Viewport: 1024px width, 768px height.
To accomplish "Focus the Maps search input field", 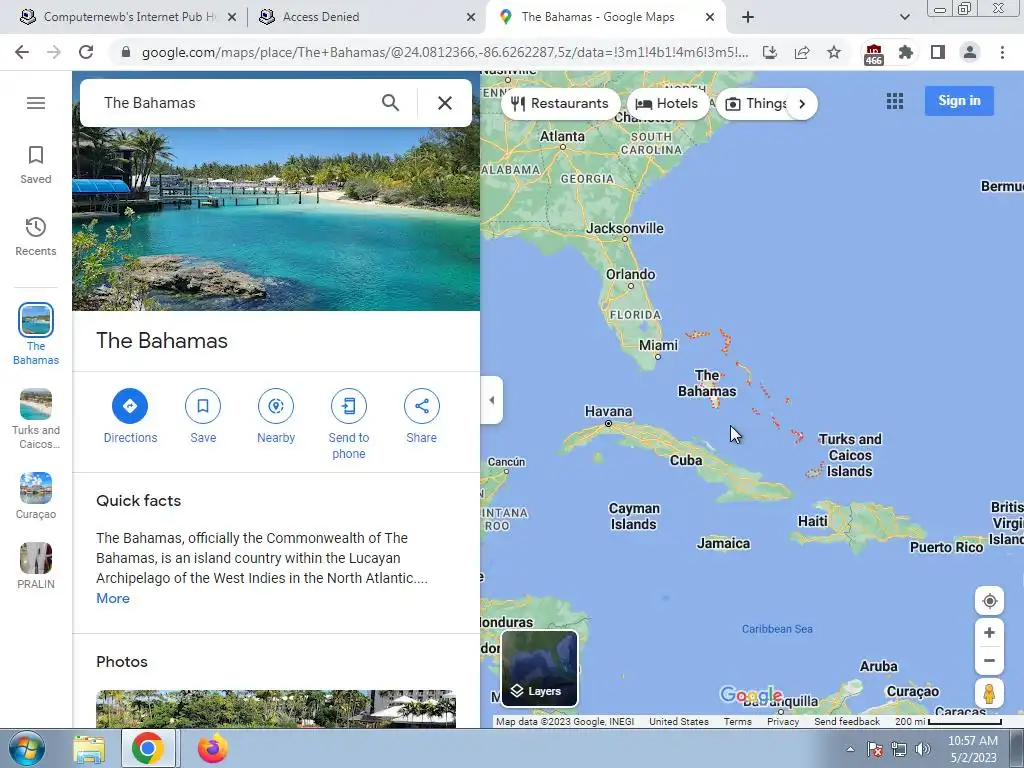I will [235, 103].
